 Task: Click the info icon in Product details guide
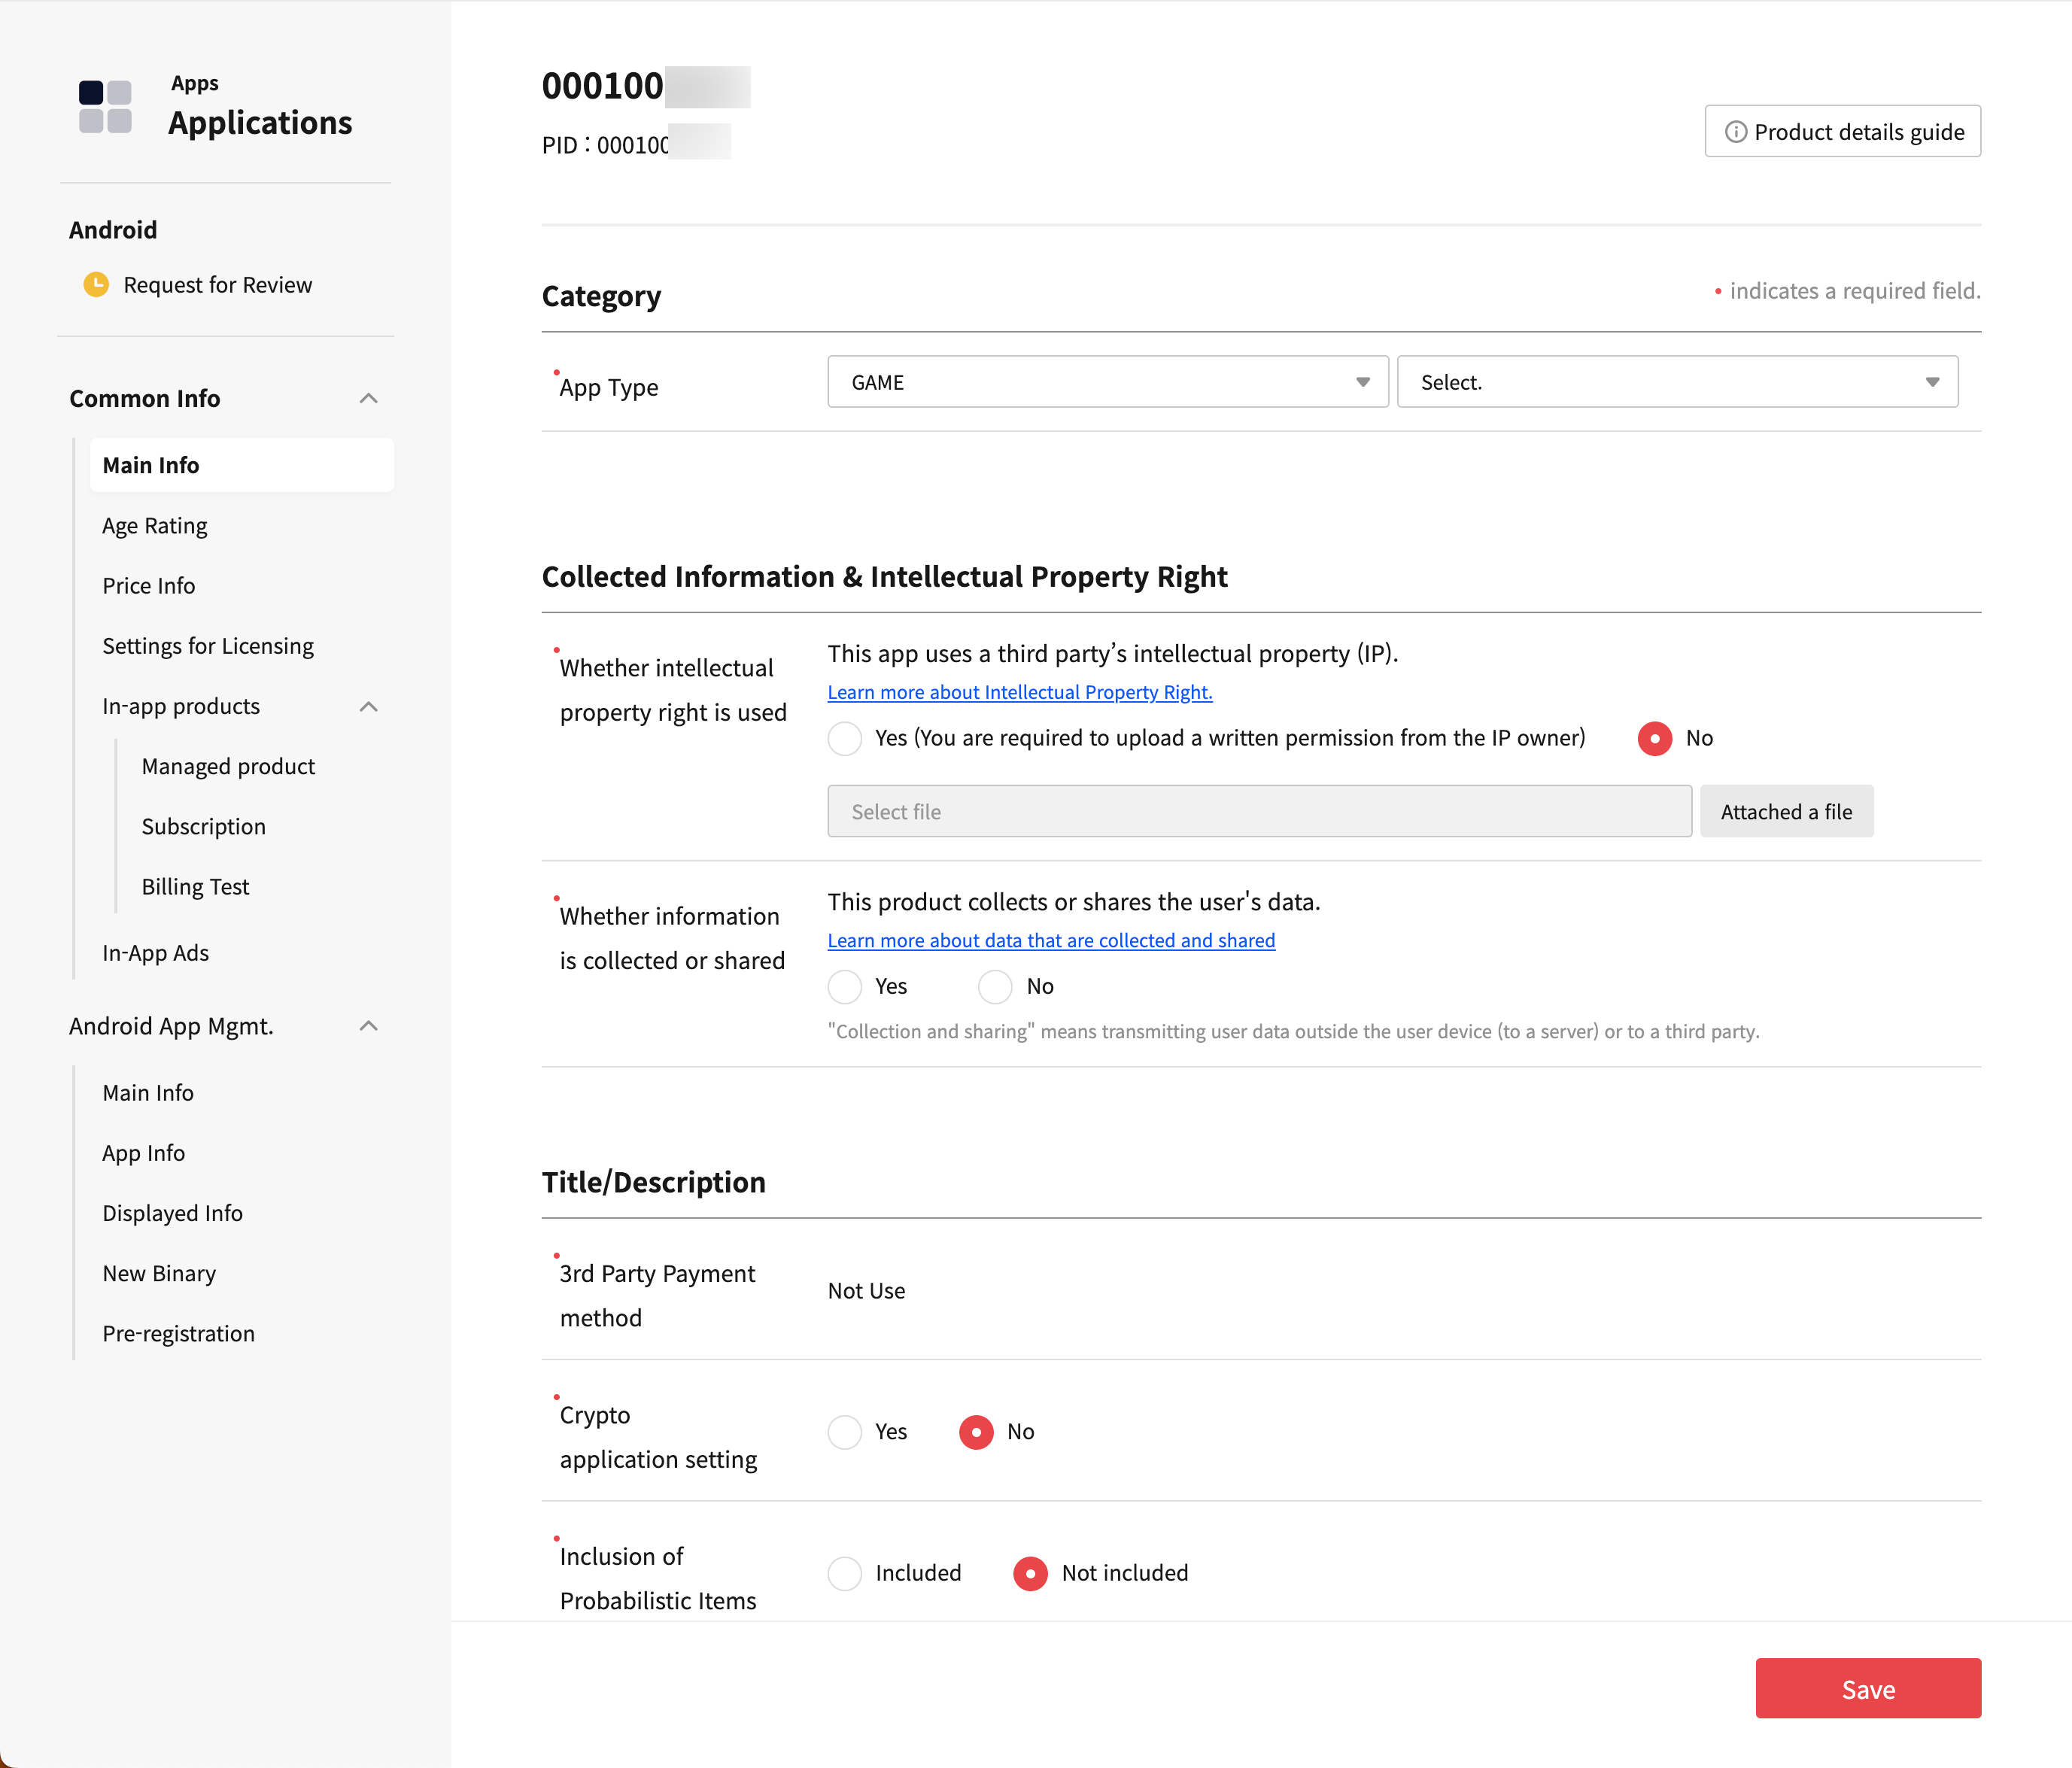click(1736, 132)
